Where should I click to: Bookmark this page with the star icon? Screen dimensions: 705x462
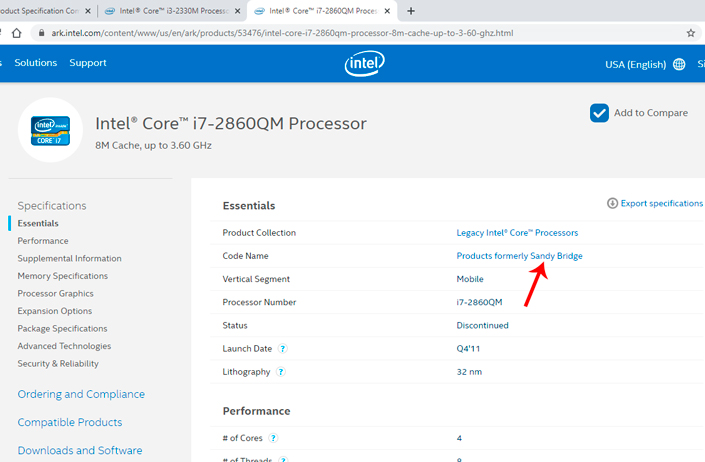pyautogui.click(x=691, y=33)
